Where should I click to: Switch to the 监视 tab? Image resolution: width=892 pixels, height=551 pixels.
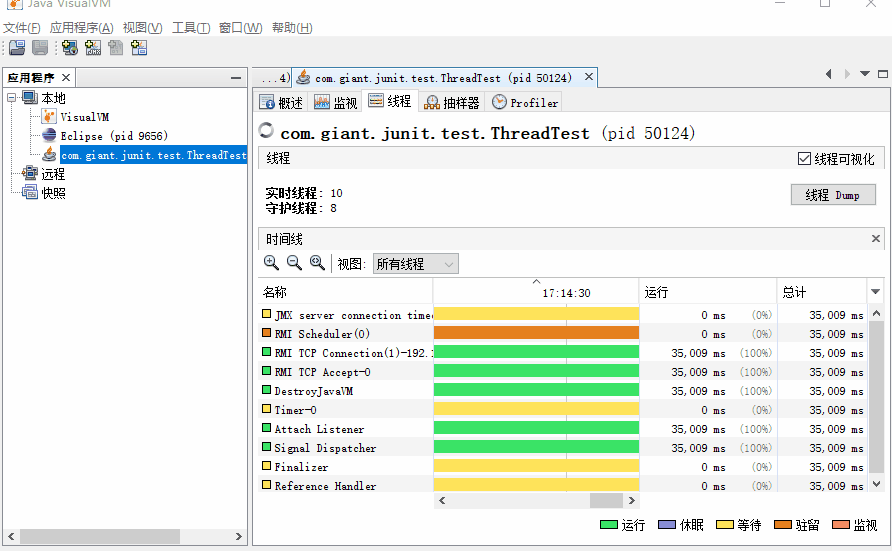[x=335, y=102]
